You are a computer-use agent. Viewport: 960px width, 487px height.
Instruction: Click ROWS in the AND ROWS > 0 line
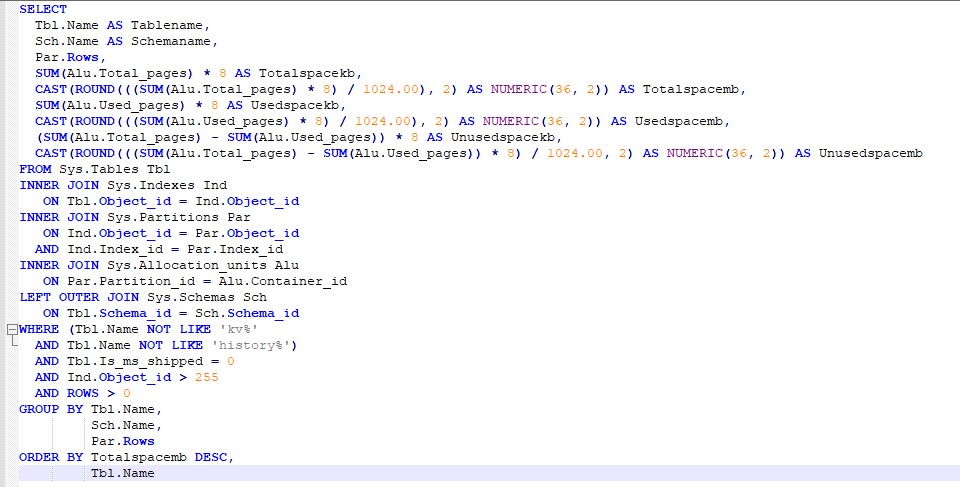83,393
